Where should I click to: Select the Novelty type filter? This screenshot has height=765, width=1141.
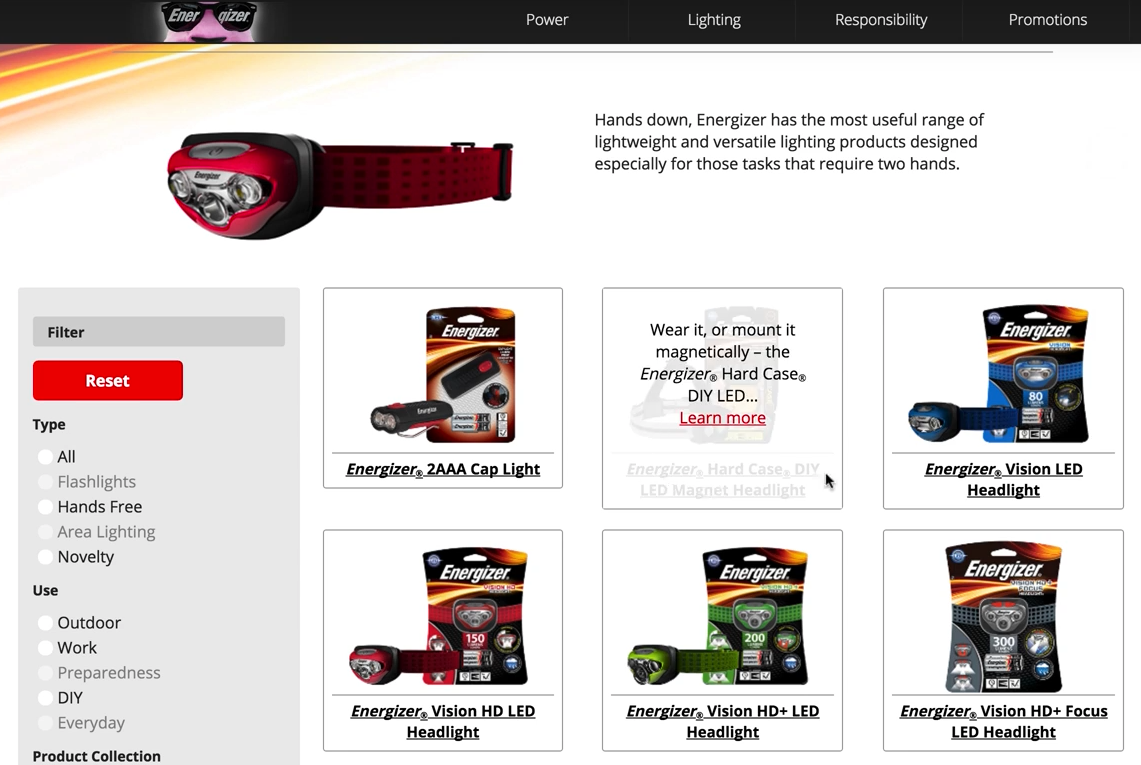pos(45,557)
